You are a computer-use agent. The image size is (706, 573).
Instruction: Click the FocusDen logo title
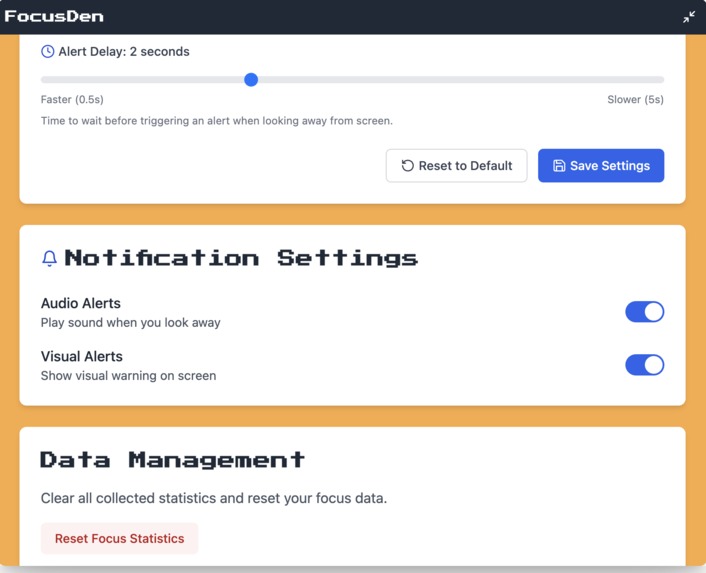tap(54, 17)
